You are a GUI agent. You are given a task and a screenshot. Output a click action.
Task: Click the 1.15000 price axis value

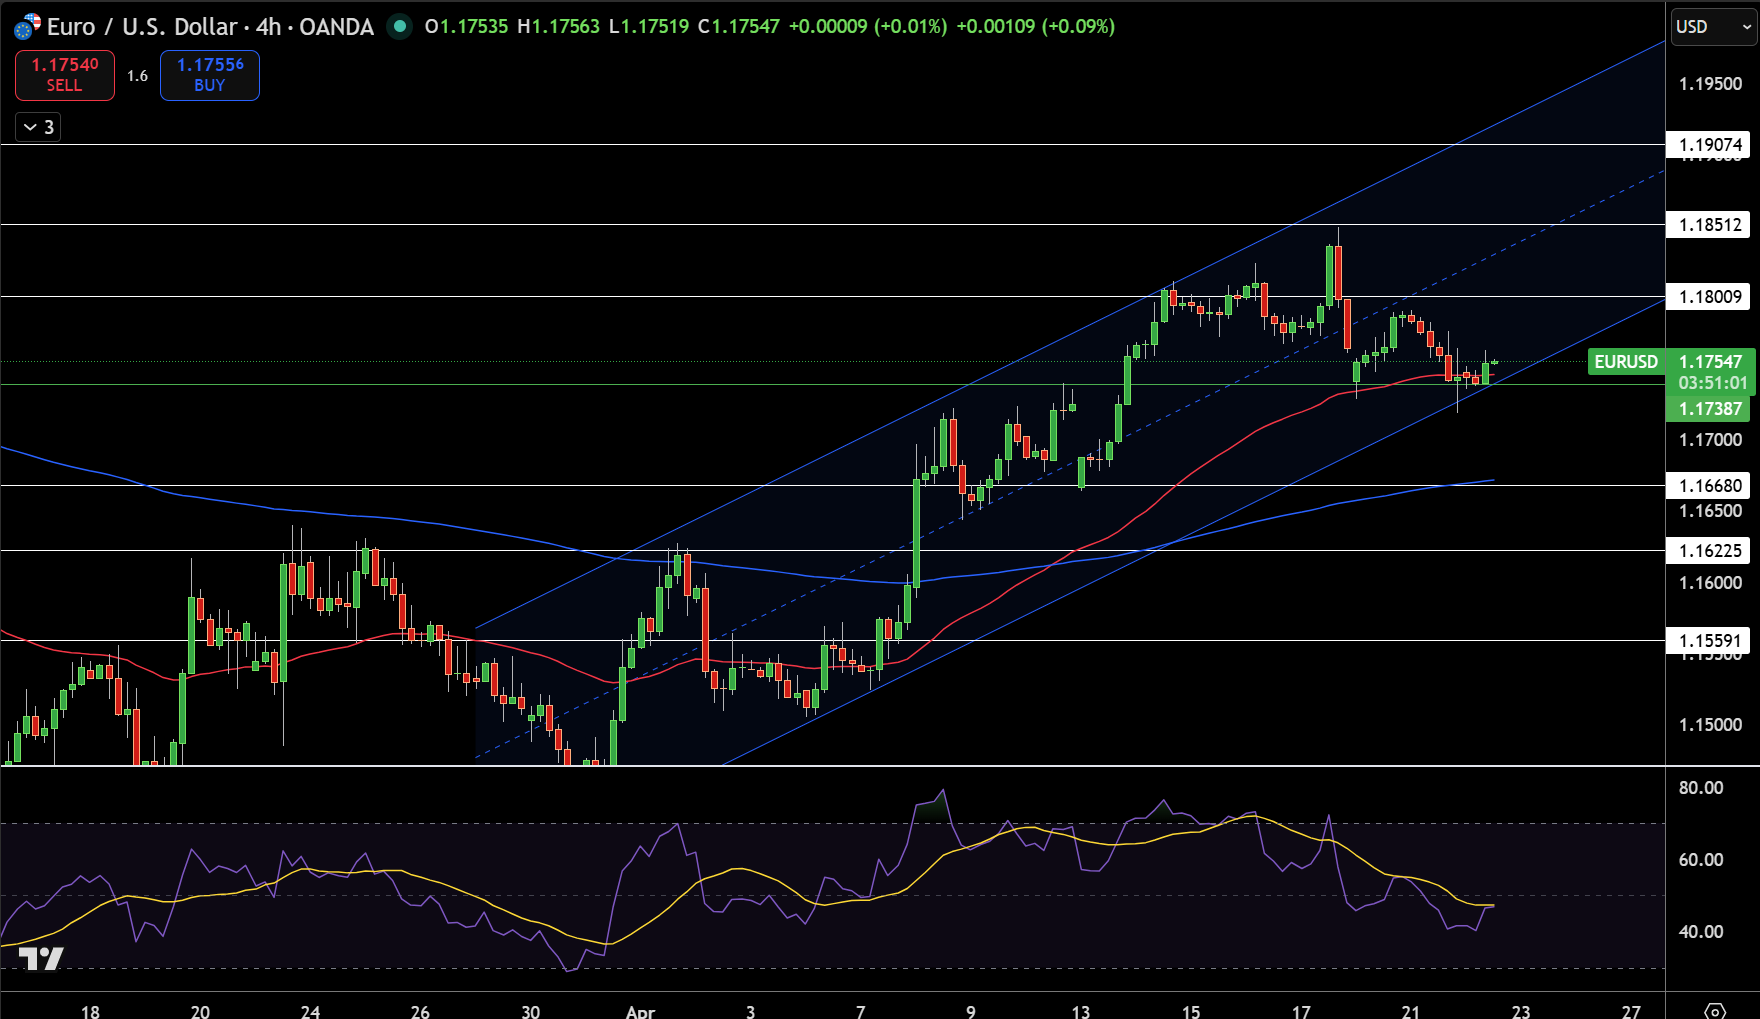click(1710, 725)
